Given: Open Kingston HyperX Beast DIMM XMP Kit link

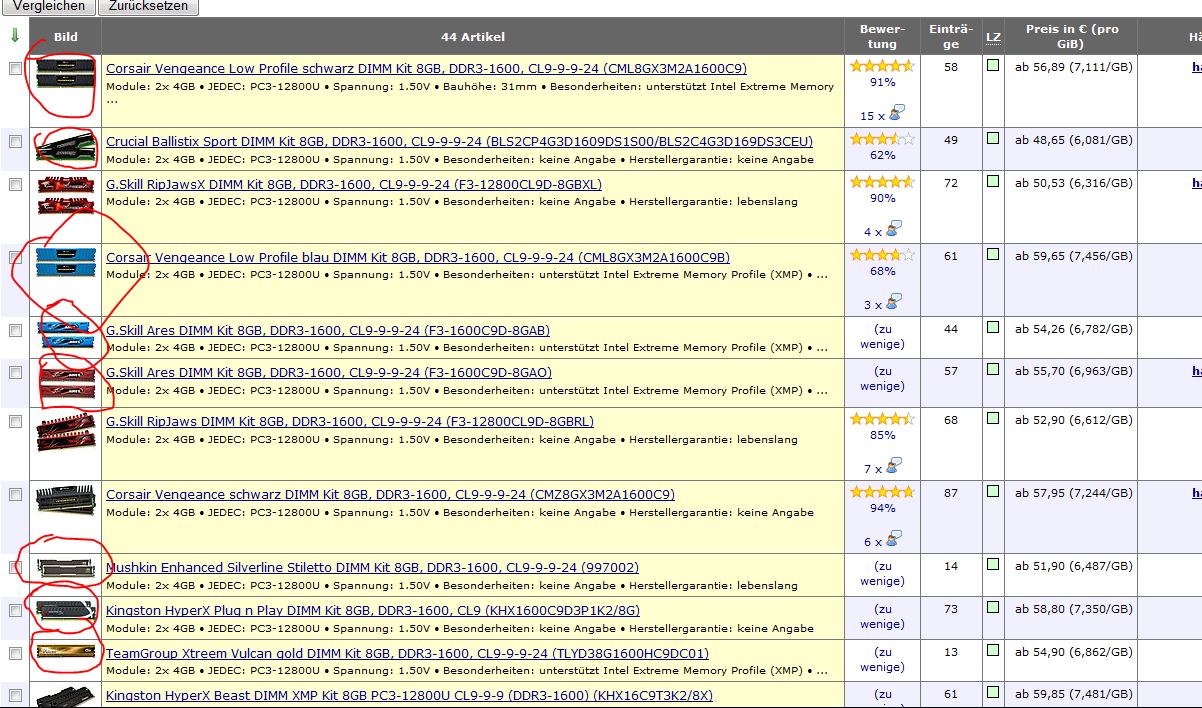Looking at the screenshot, I should click(x=409, y=696).
